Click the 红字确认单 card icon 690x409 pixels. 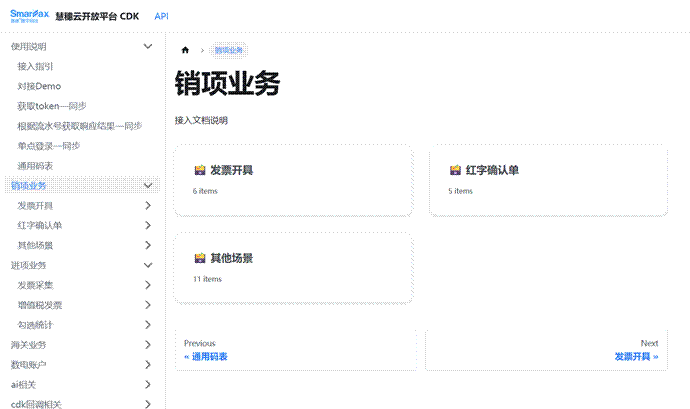pyautogui.click(x=455, y=170)
